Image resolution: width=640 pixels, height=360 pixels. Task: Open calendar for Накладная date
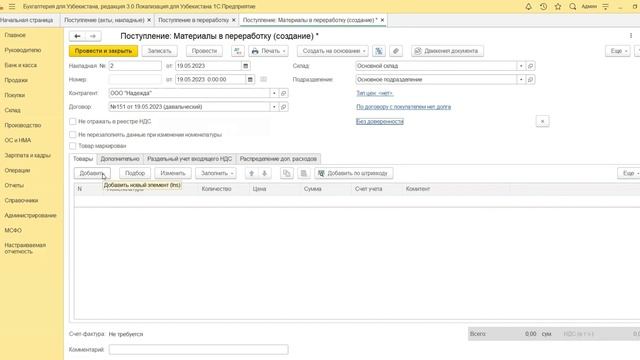[246, 66]
